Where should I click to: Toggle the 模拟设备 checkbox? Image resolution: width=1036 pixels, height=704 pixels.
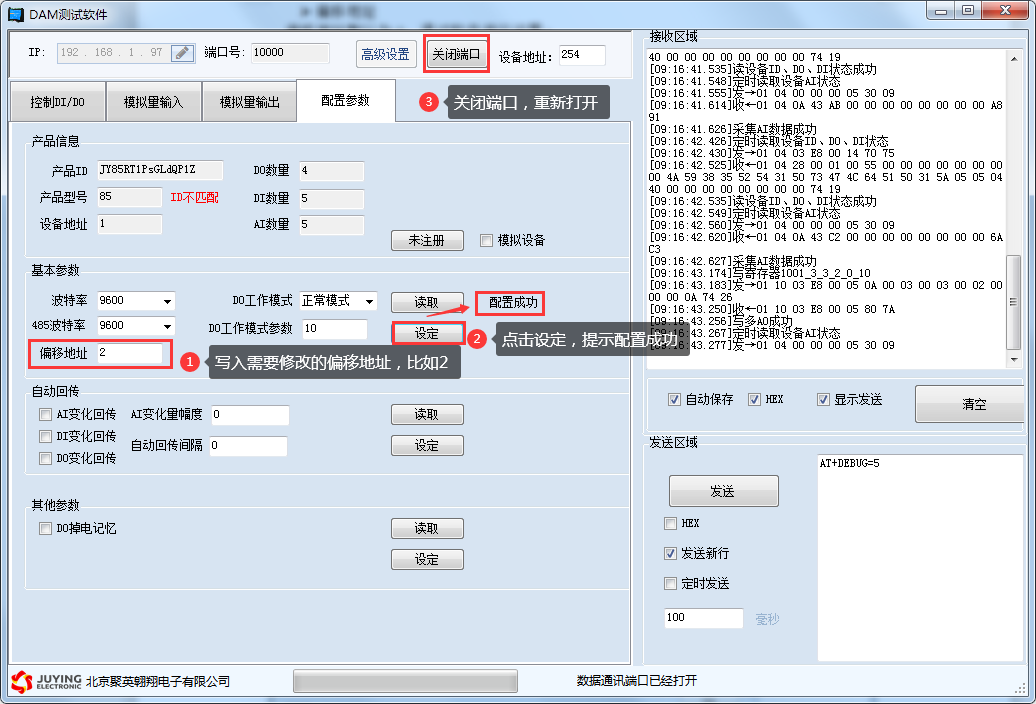point(487,240)
